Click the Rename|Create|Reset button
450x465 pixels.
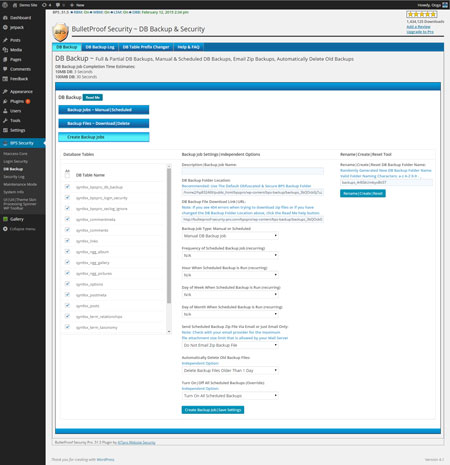(x=363, y=193)
